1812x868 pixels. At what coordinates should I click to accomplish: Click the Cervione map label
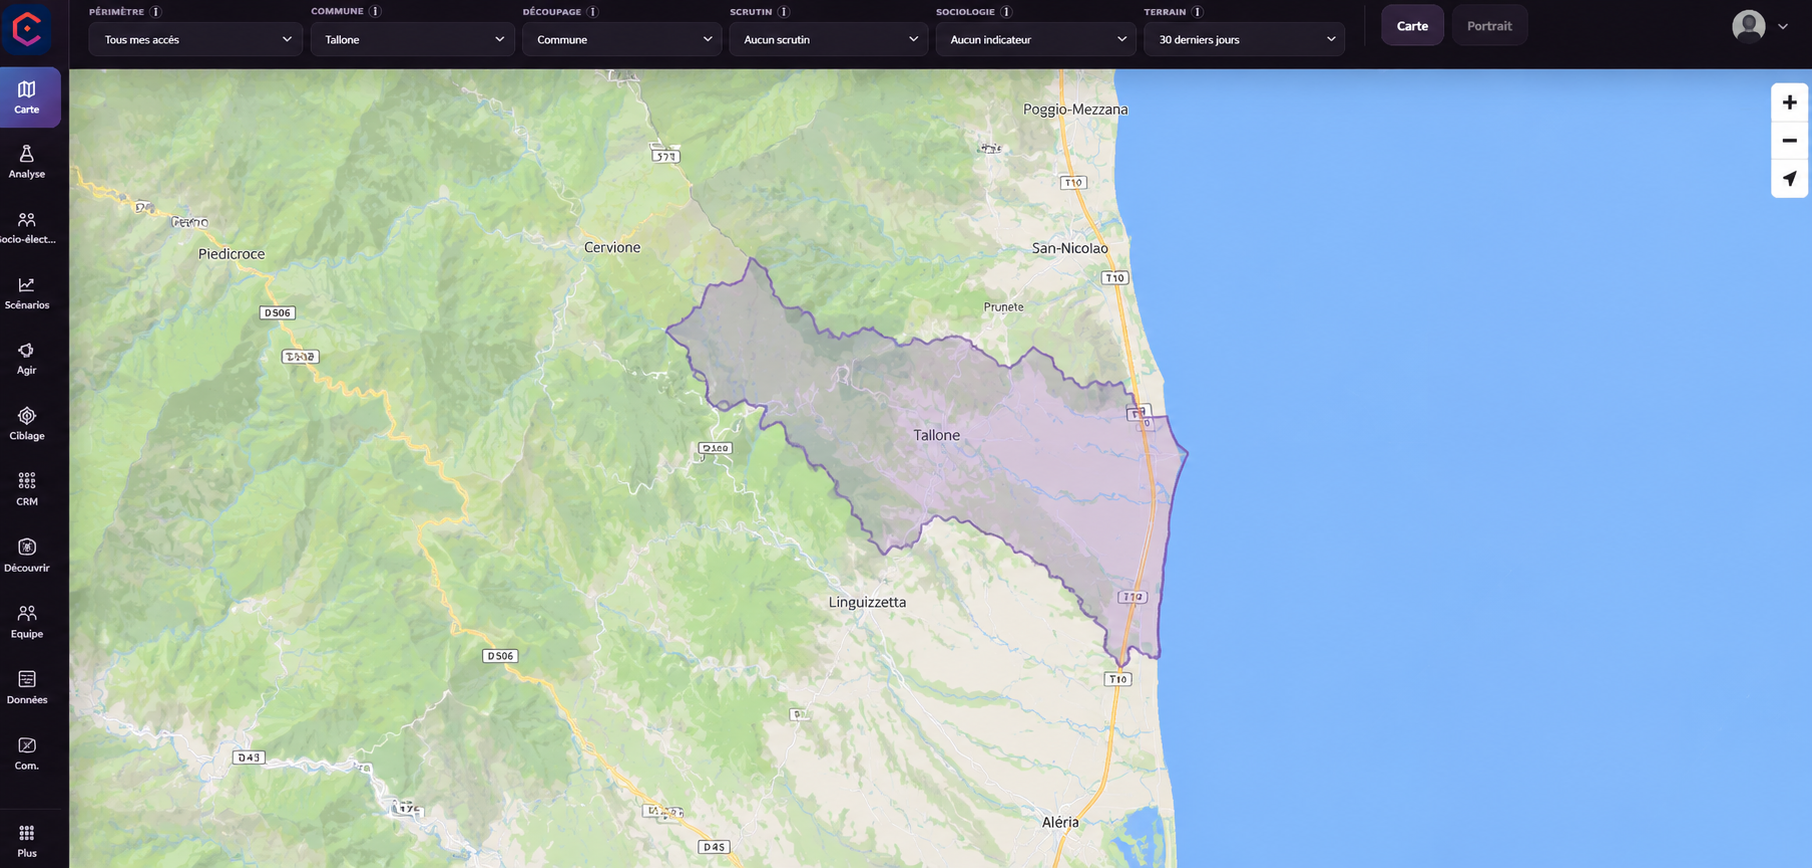point(612,247)
